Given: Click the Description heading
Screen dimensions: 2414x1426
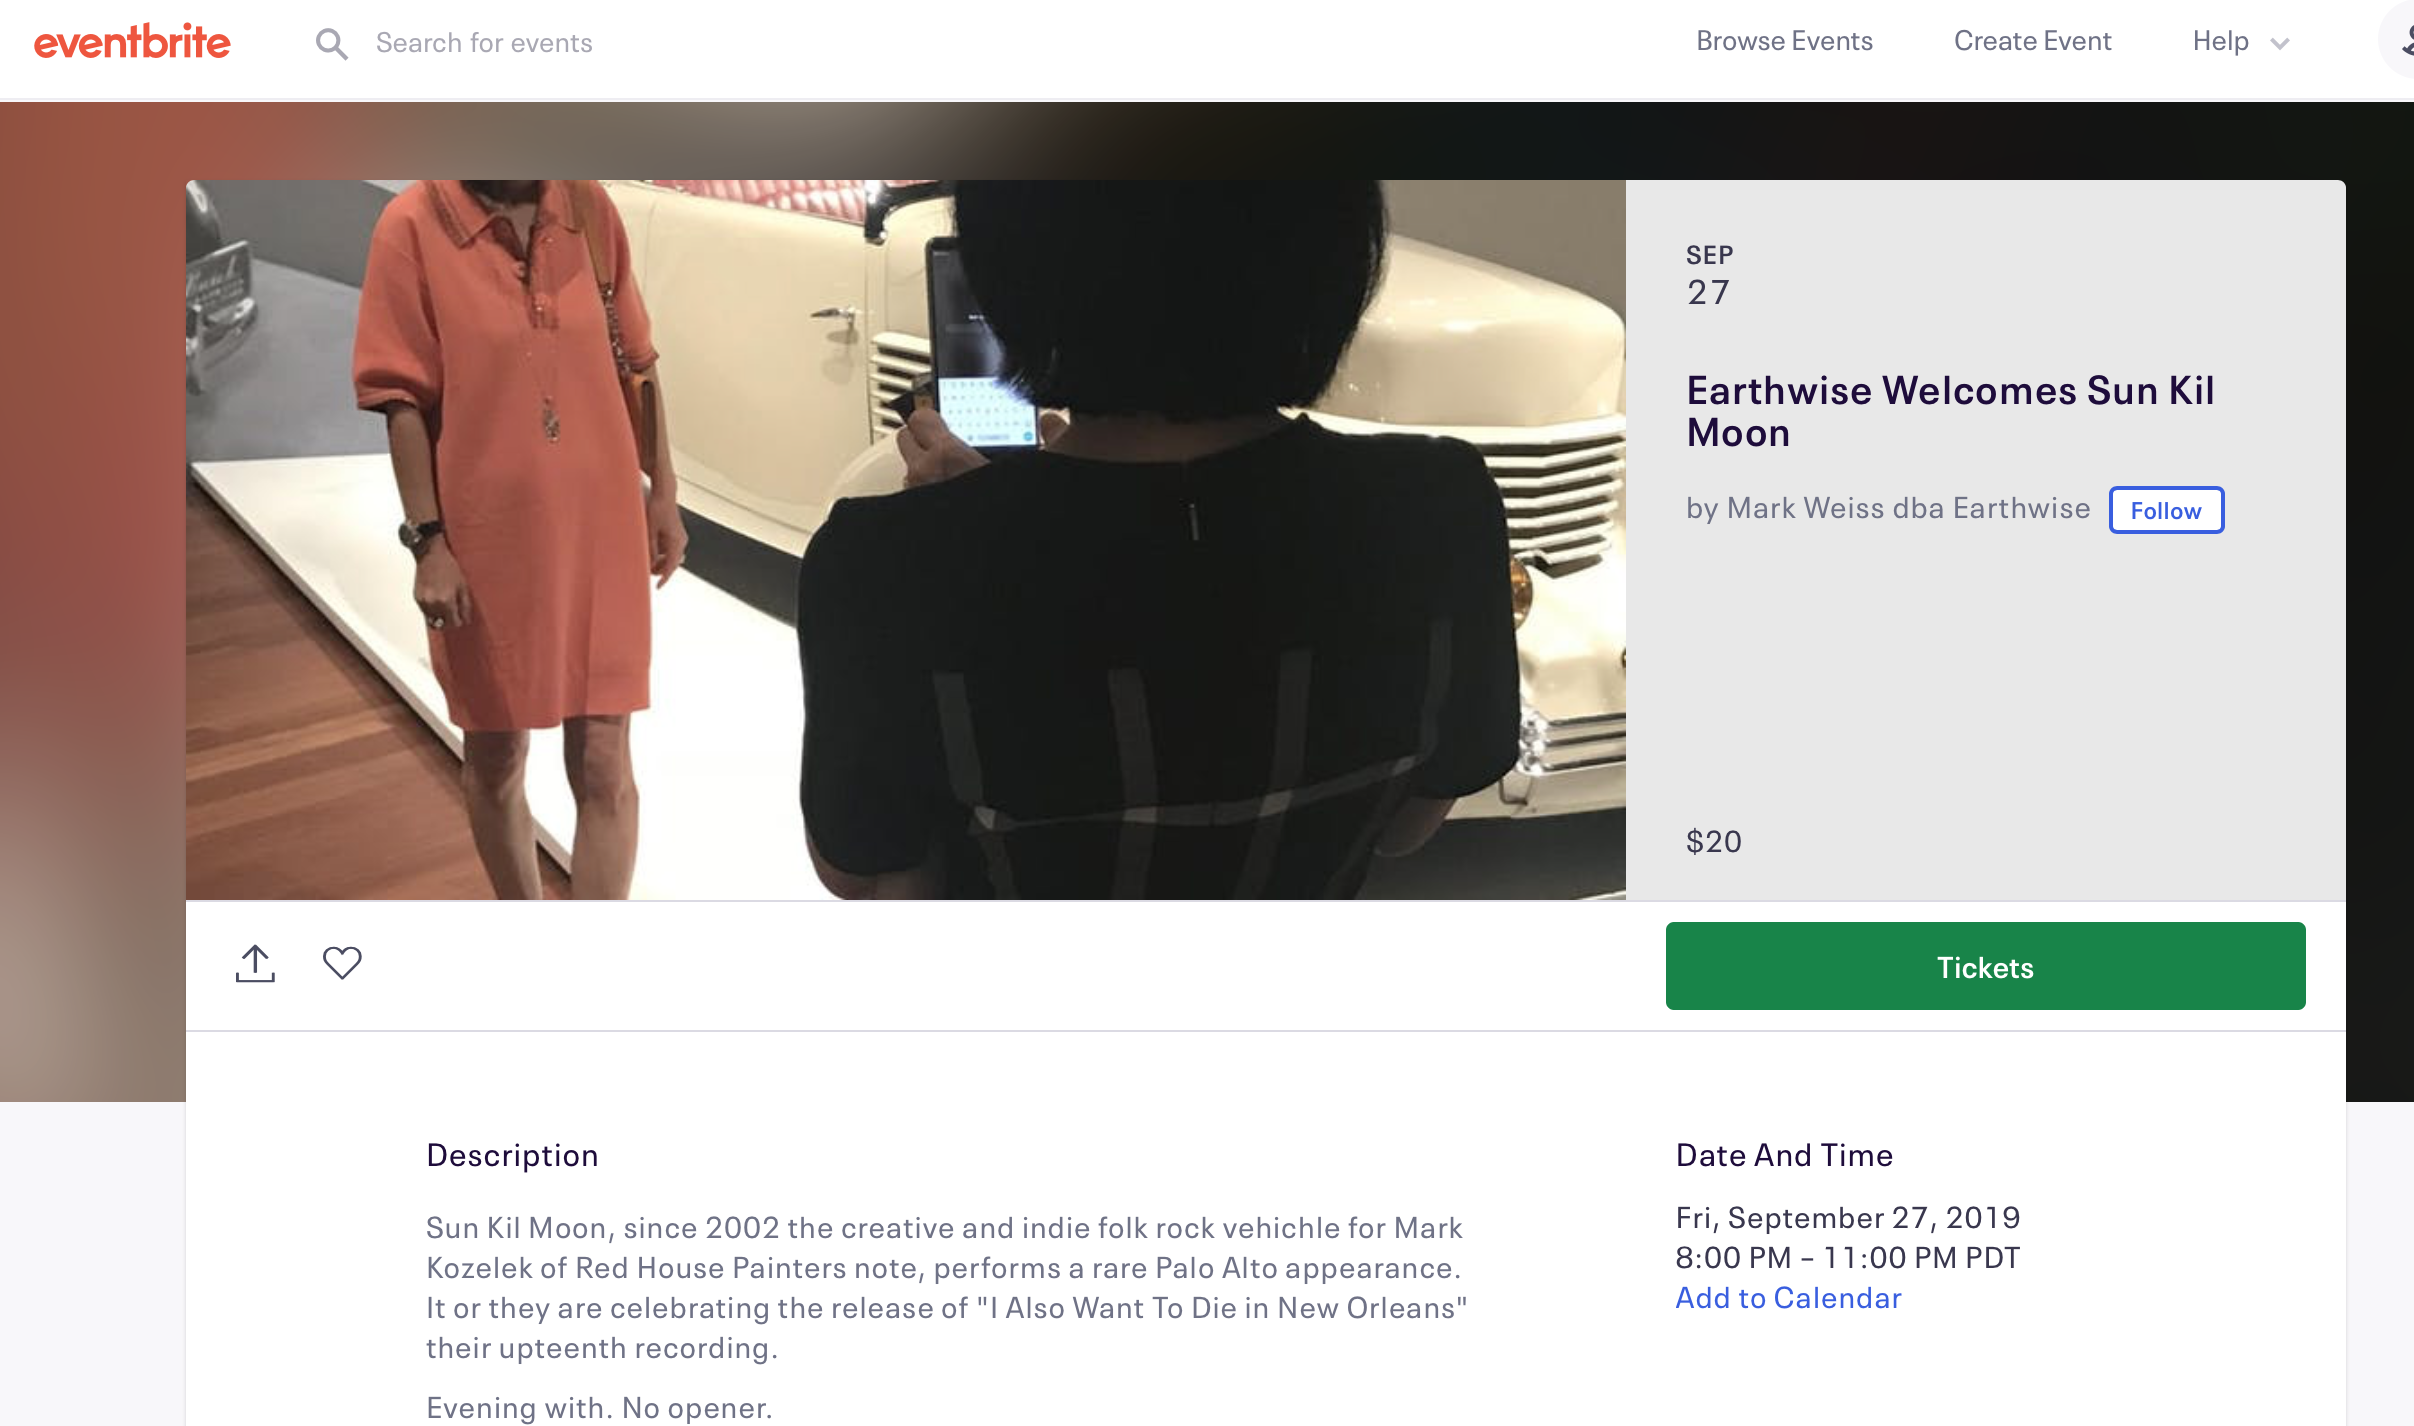Looking at the screenshot, I should [x=512, y=1155].
